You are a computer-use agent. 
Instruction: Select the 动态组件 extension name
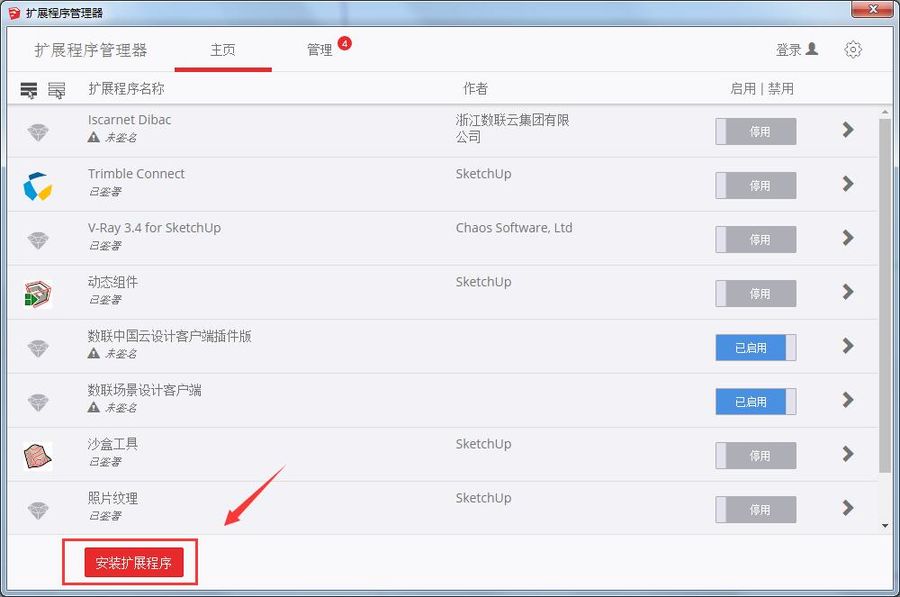pyautogui.click(x=112, y=282)
